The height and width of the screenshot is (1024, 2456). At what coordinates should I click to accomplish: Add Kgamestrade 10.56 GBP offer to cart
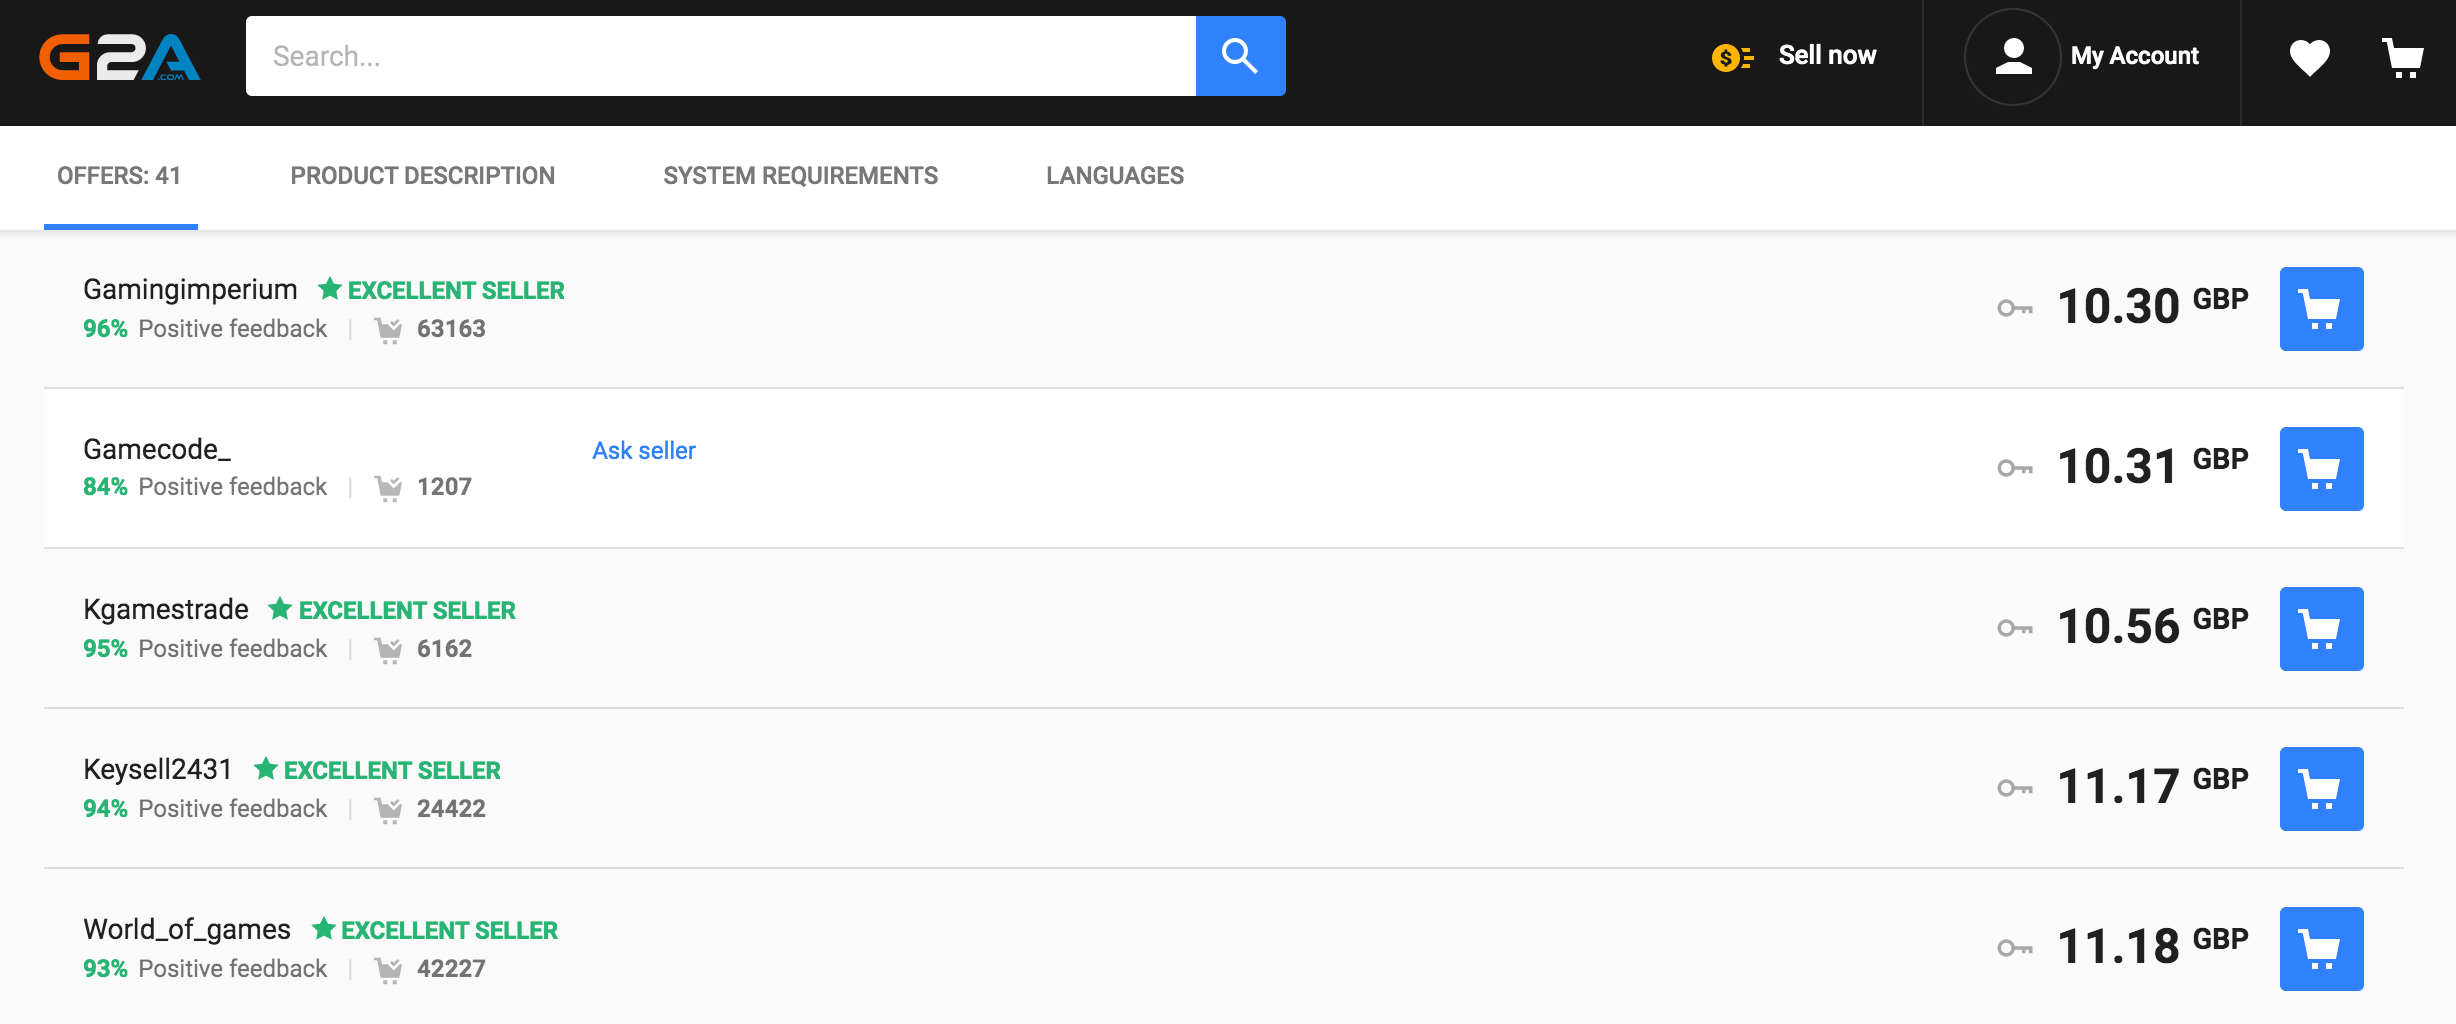pos(2321,629)
